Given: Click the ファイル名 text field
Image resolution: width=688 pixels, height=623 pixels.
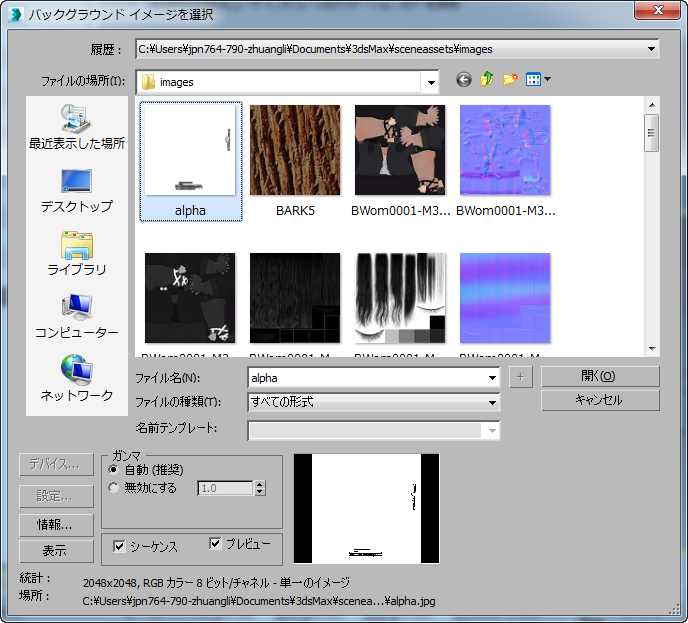Looking at the screenshot, I should tap(368, 378).
